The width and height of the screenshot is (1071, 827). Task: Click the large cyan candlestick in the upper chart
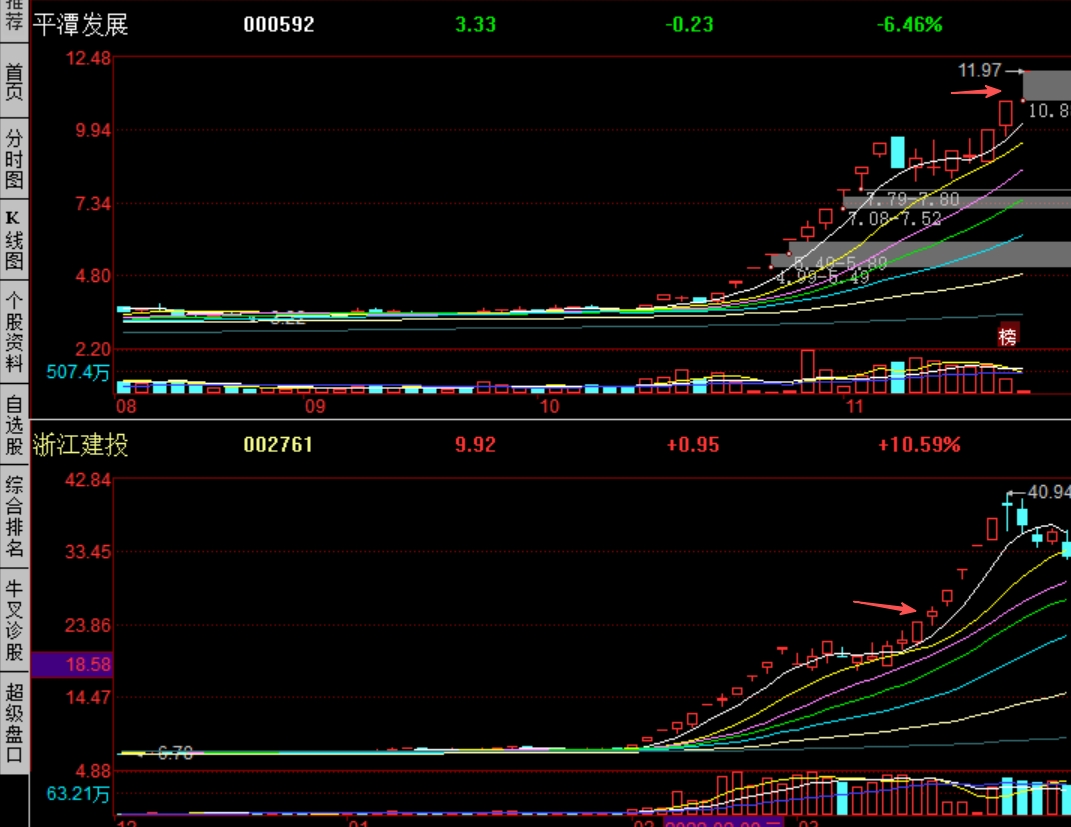898,152
